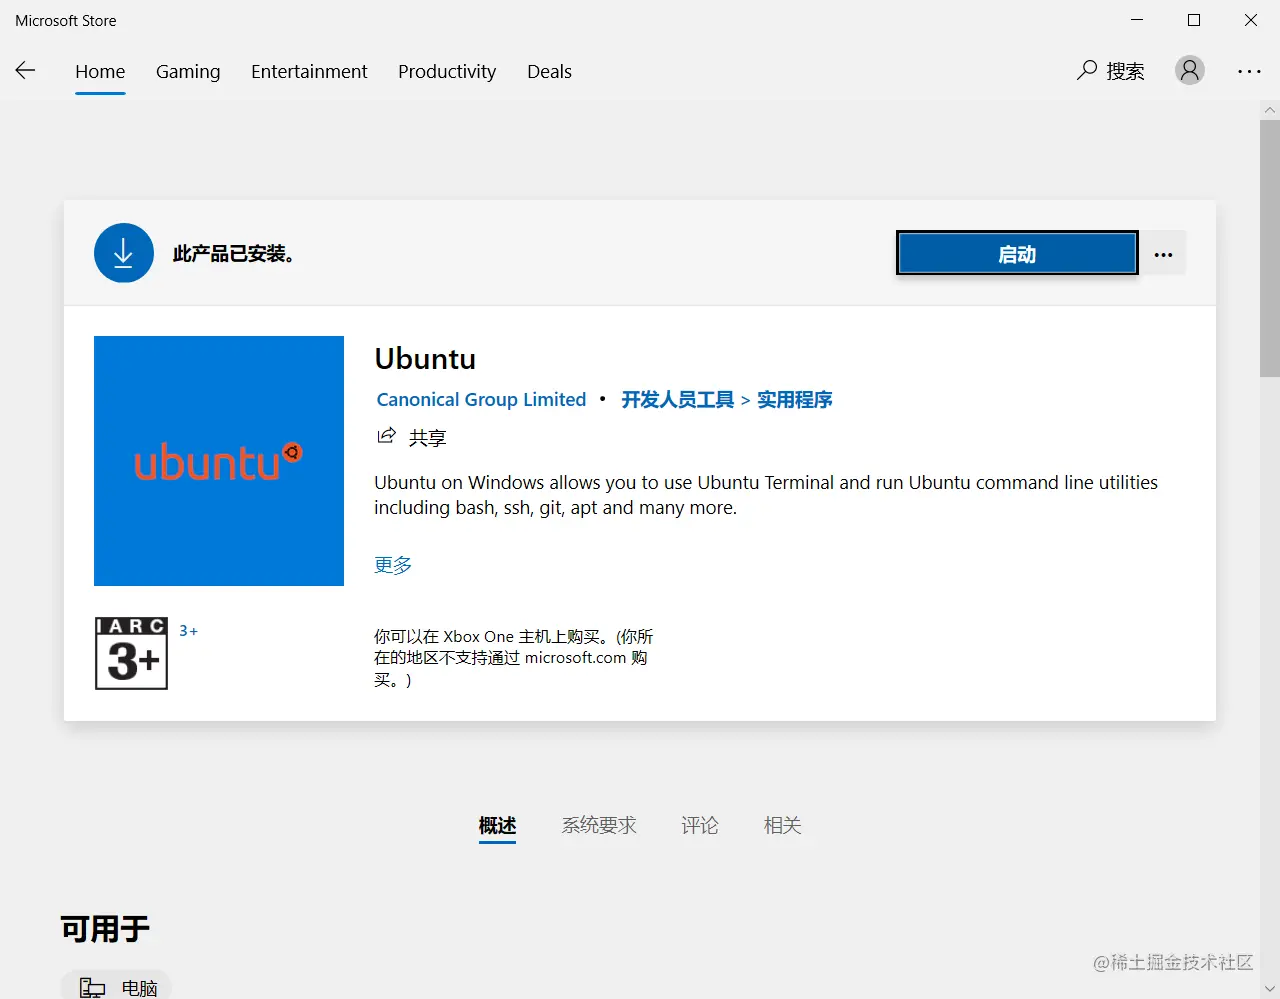Click the 3+ age rating link
The image size is (1280, 999).
point(188,631)
